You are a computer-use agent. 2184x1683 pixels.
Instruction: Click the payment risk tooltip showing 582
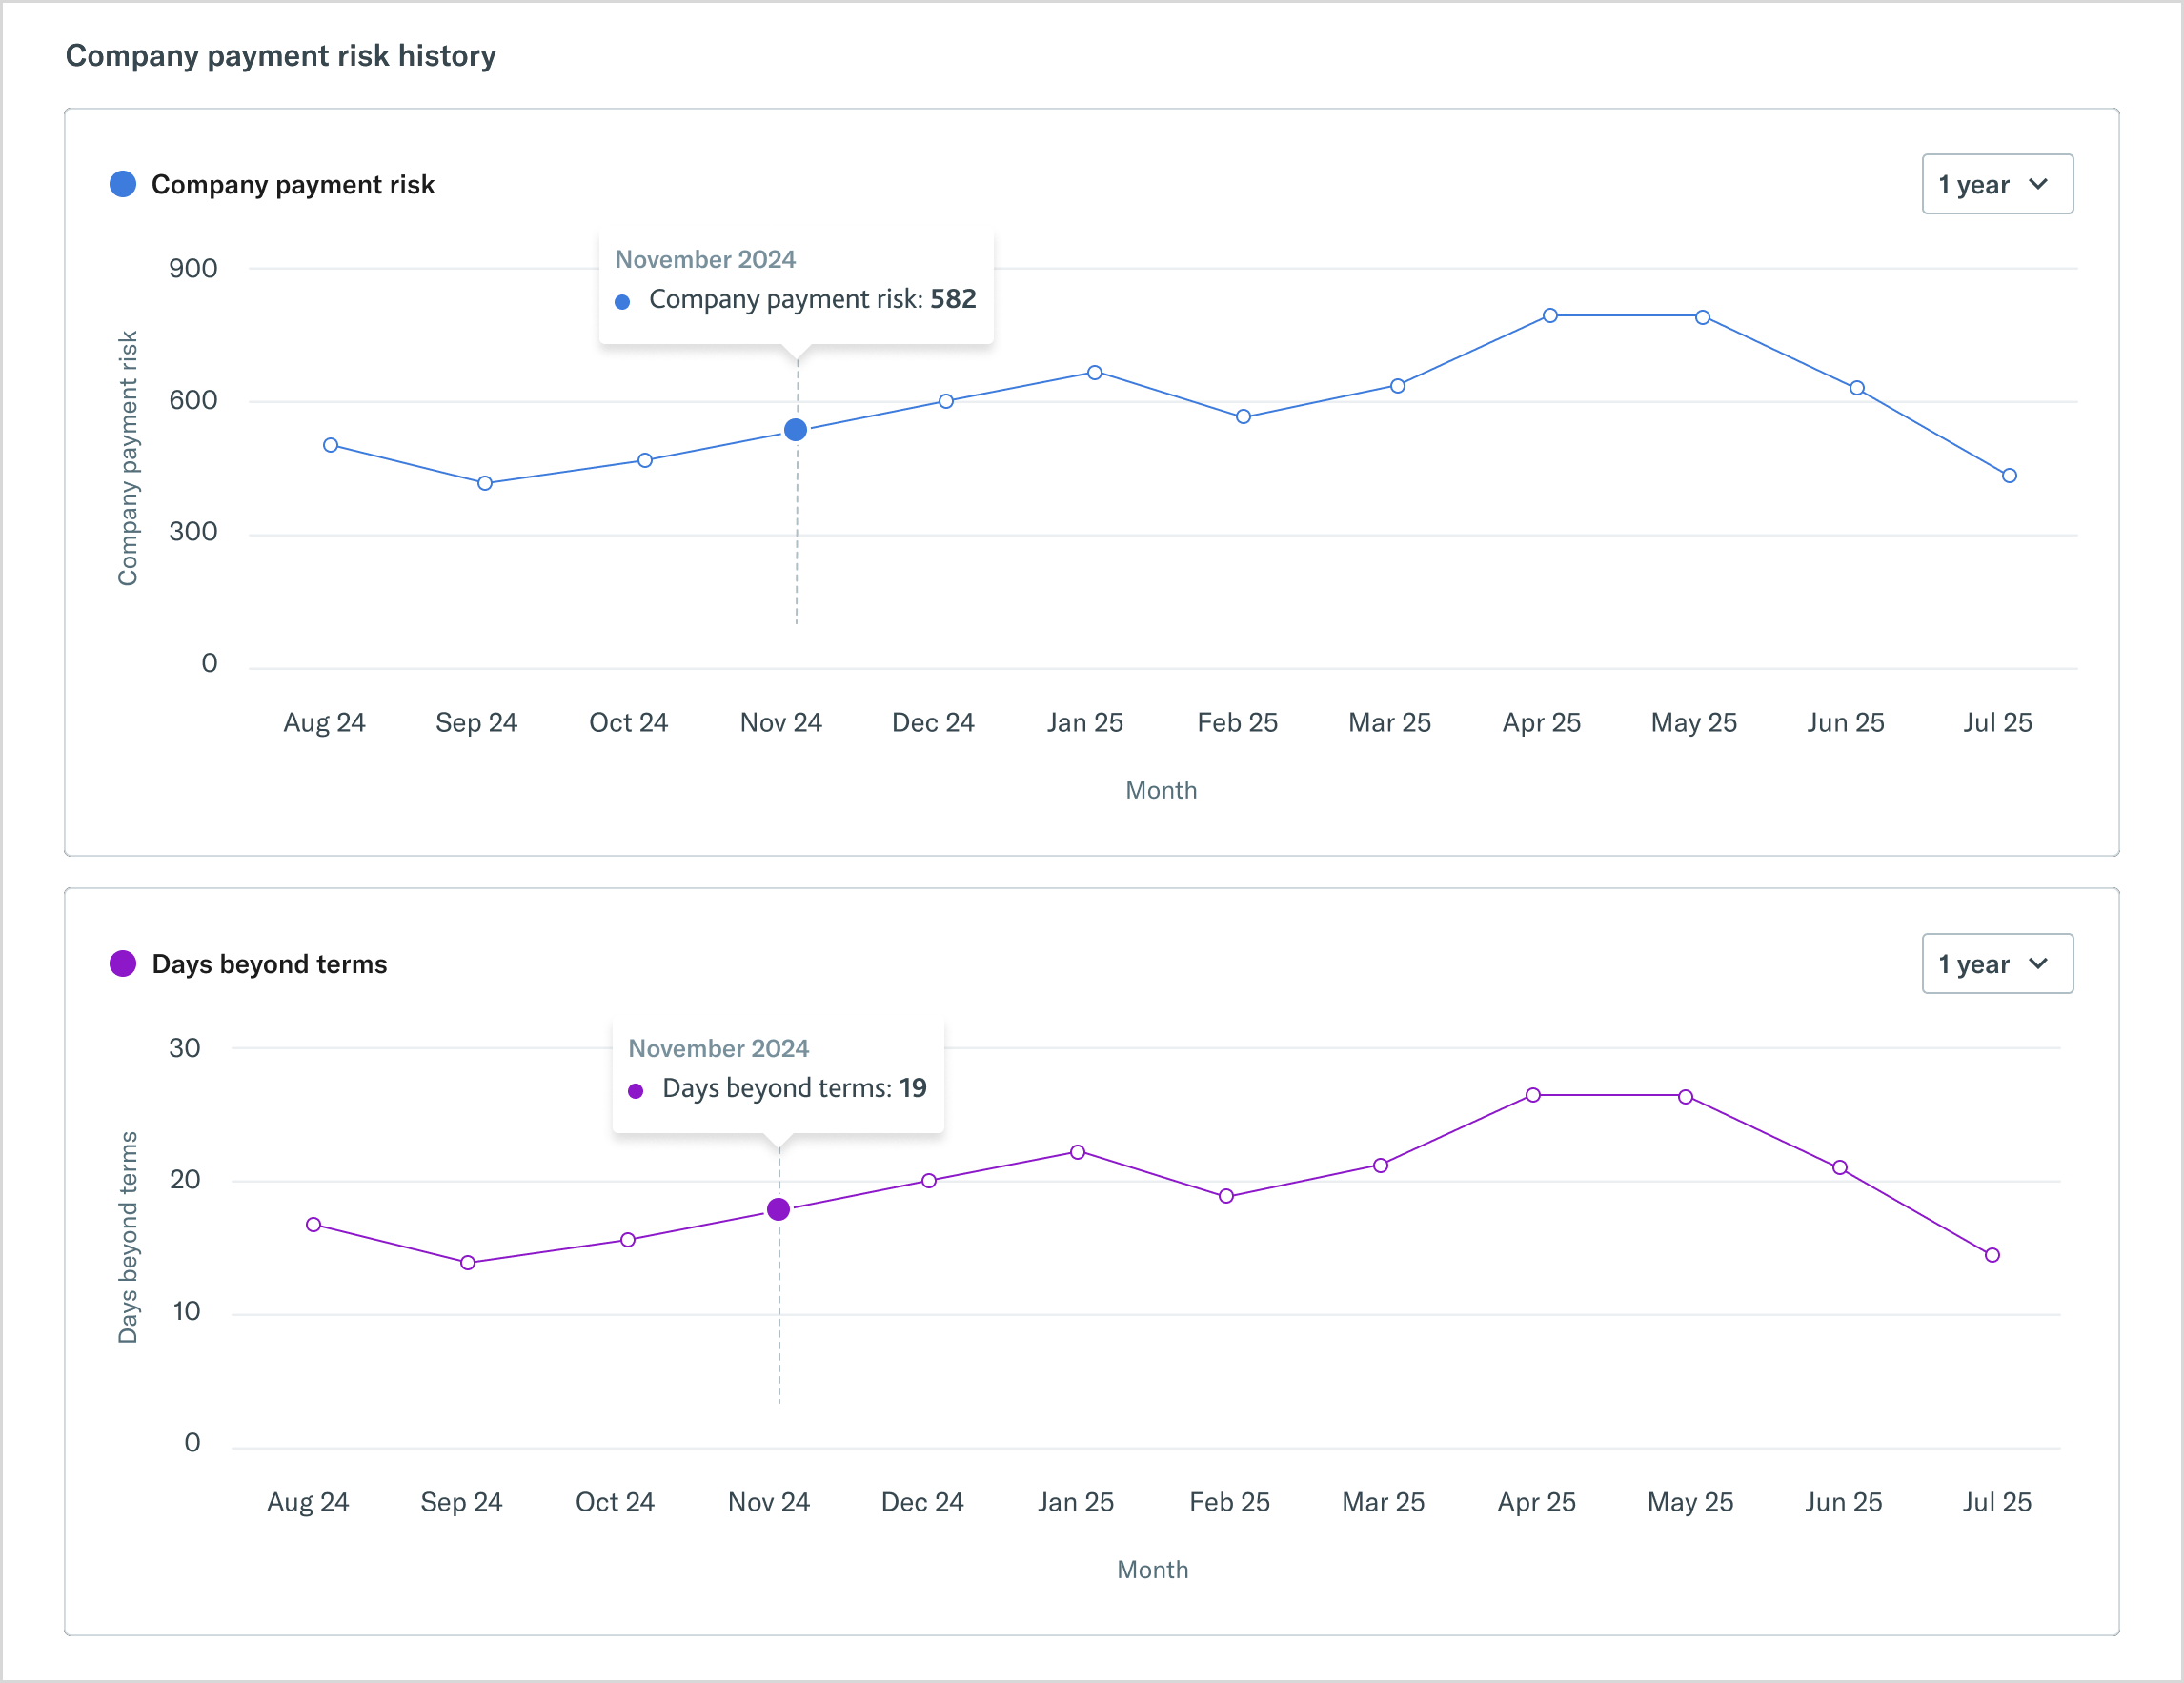(x=795, y=286)
